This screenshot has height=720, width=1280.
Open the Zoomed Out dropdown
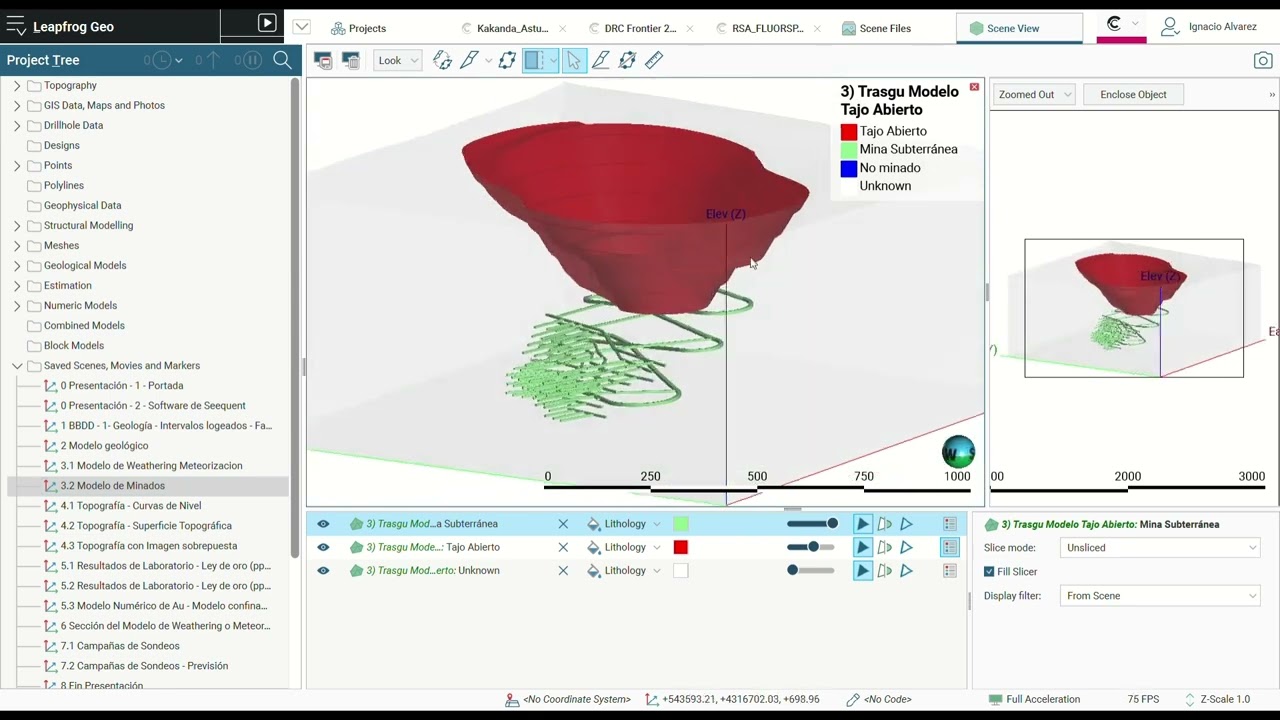point(1034,95)
